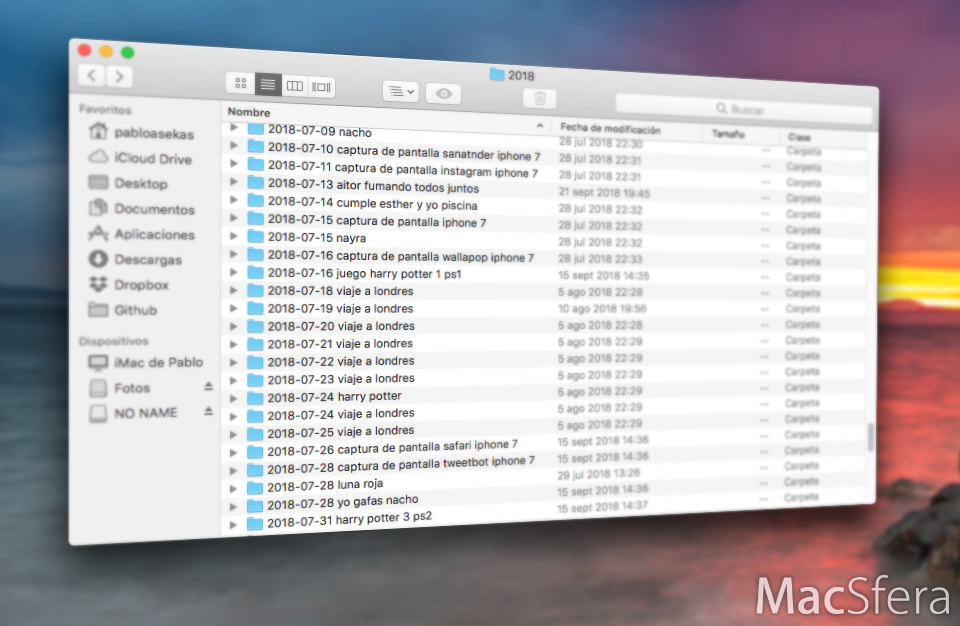Switch to cover flow view
This screenshot has width=960, height=626.
[321, 87]
